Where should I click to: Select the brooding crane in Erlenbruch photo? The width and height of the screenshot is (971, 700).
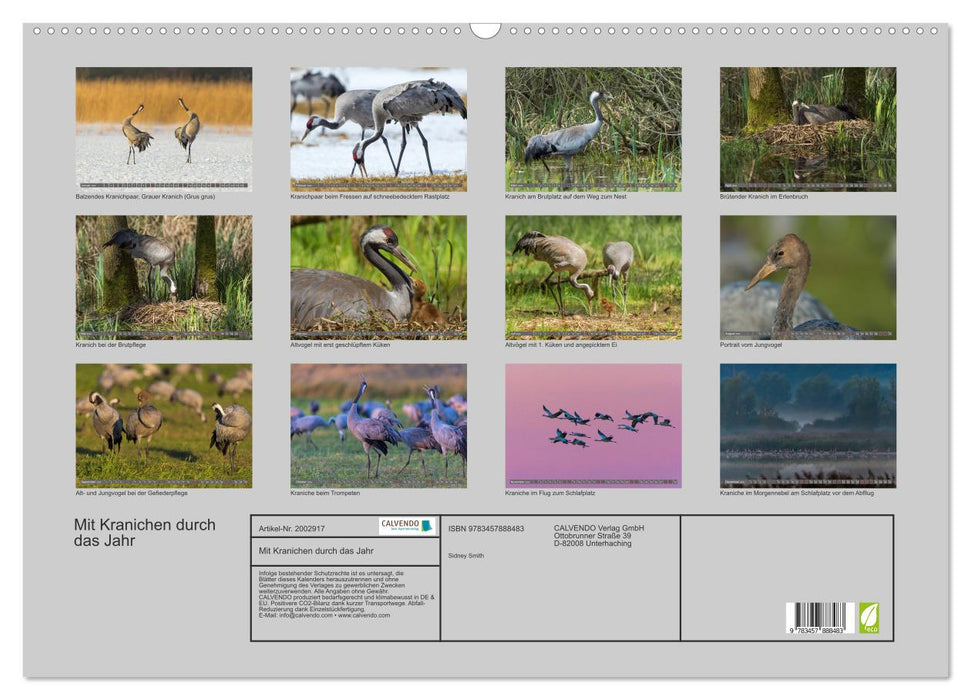point(808,129)
